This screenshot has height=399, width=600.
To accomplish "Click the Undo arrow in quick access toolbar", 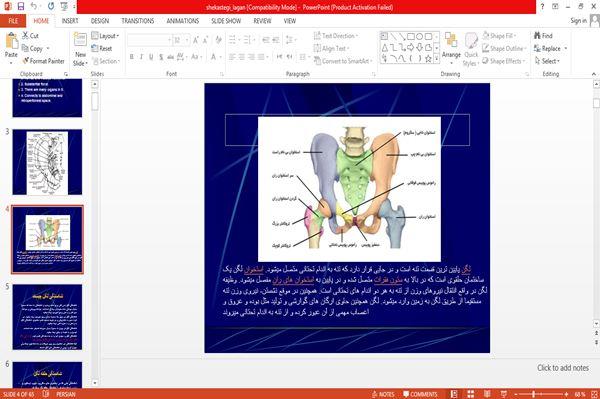I will coord(34,7).
